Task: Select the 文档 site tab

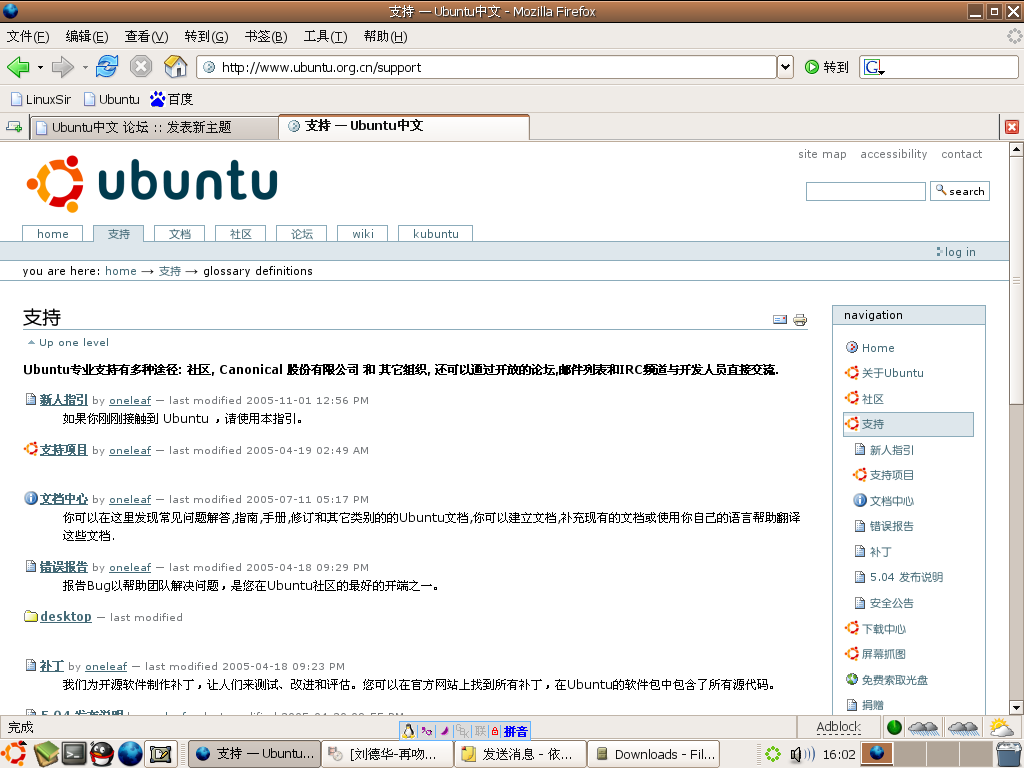Action: (180, 234)
